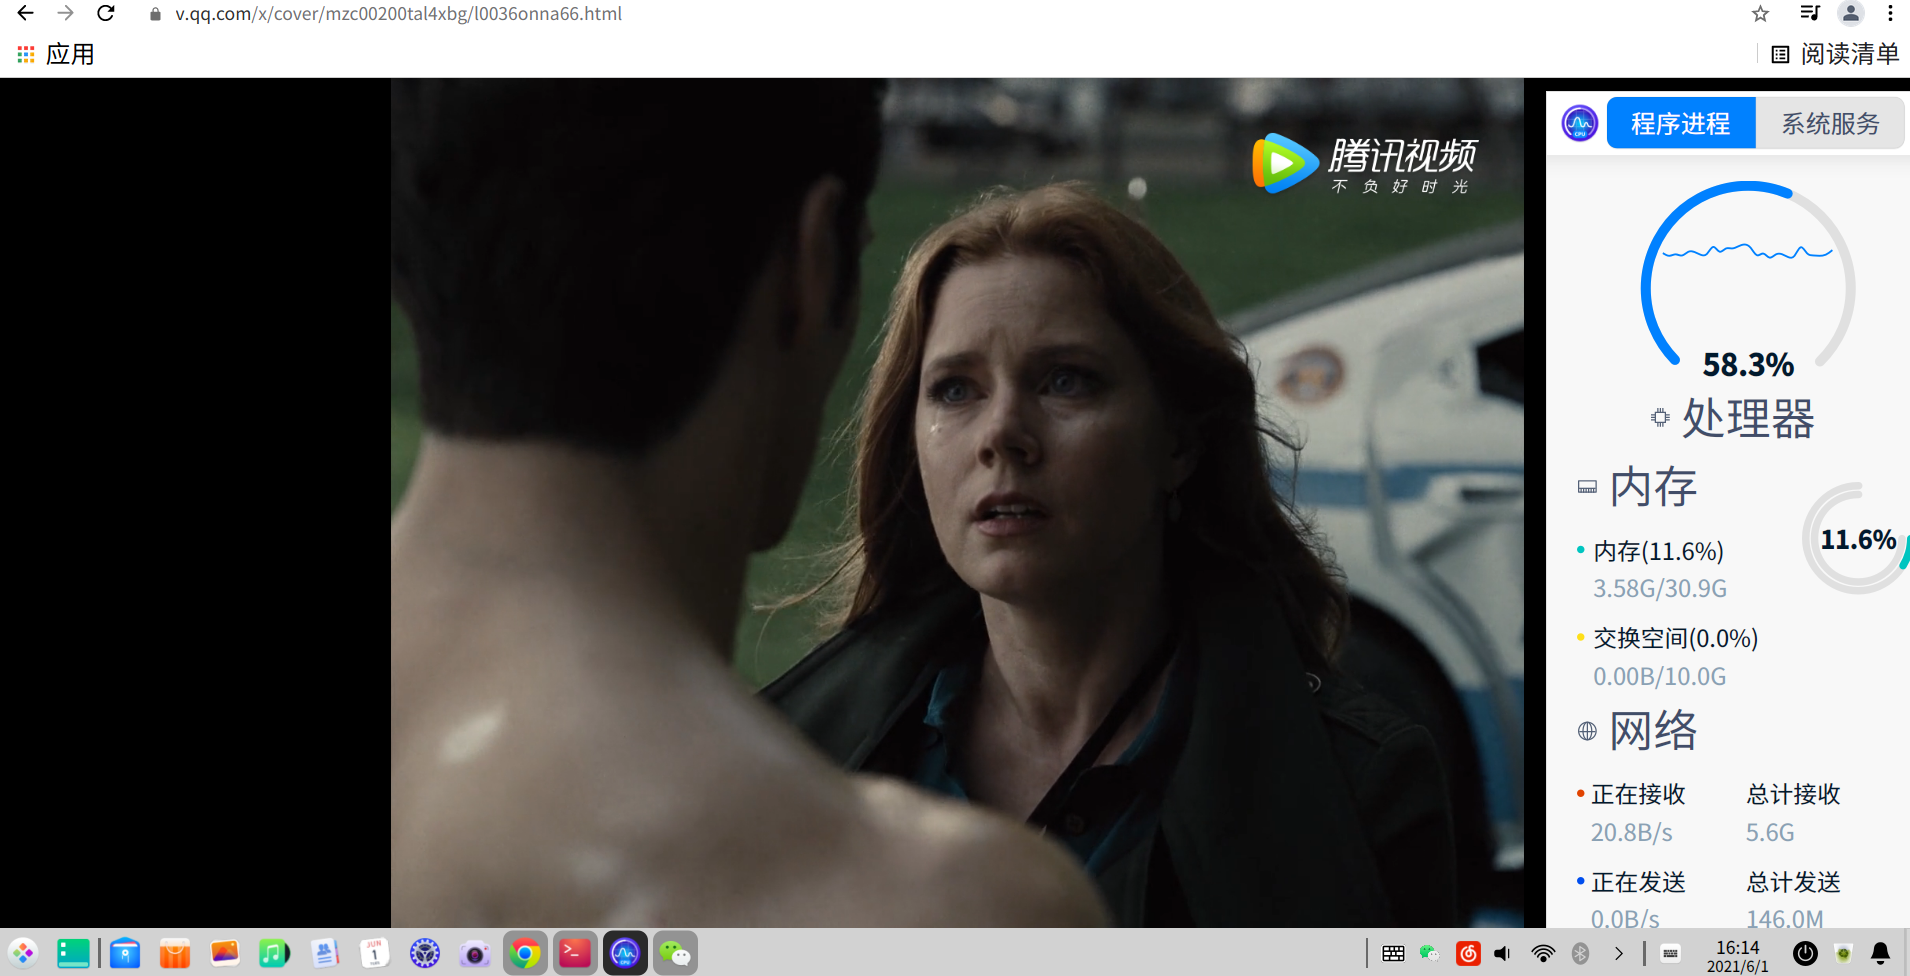1910x976 pixels.
Task: Open the notifications bell icon
Action: [x=1880, y=954]
